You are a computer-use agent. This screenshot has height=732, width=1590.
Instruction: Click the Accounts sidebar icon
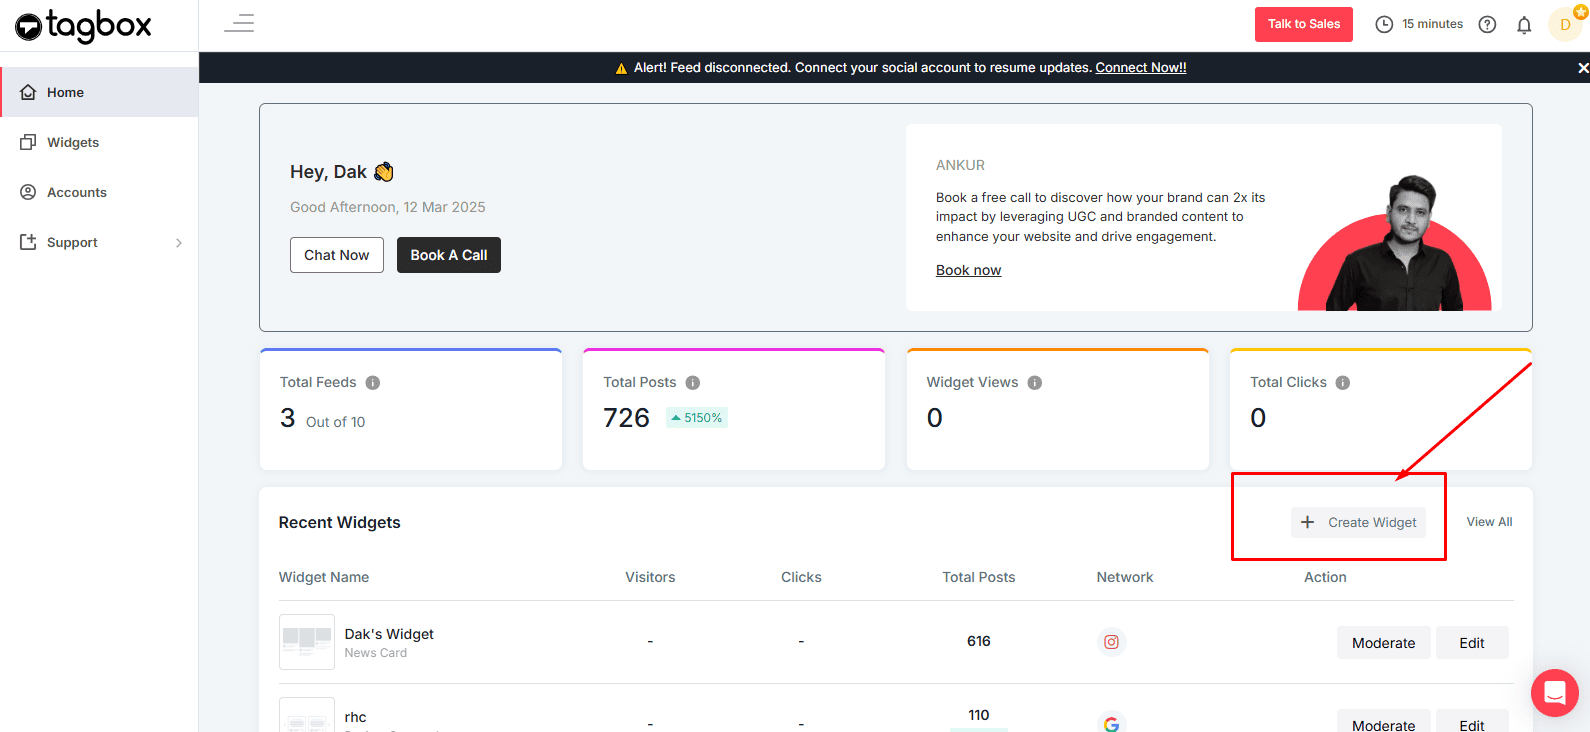click(28, 192)
